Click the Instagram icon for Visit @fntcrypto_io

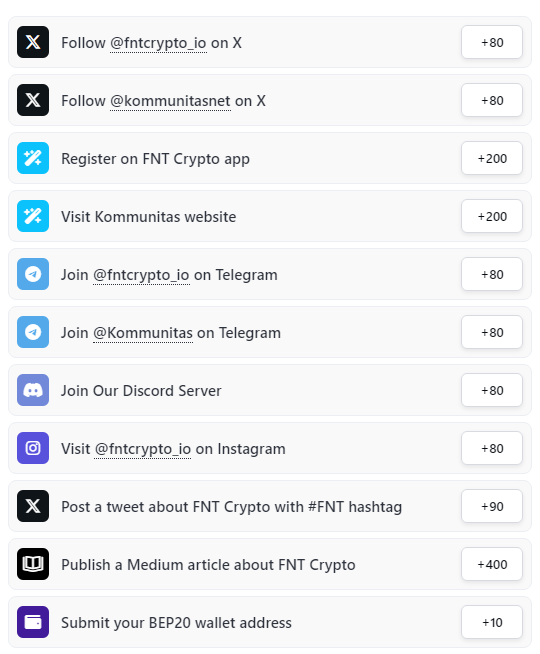coord(33,448)
